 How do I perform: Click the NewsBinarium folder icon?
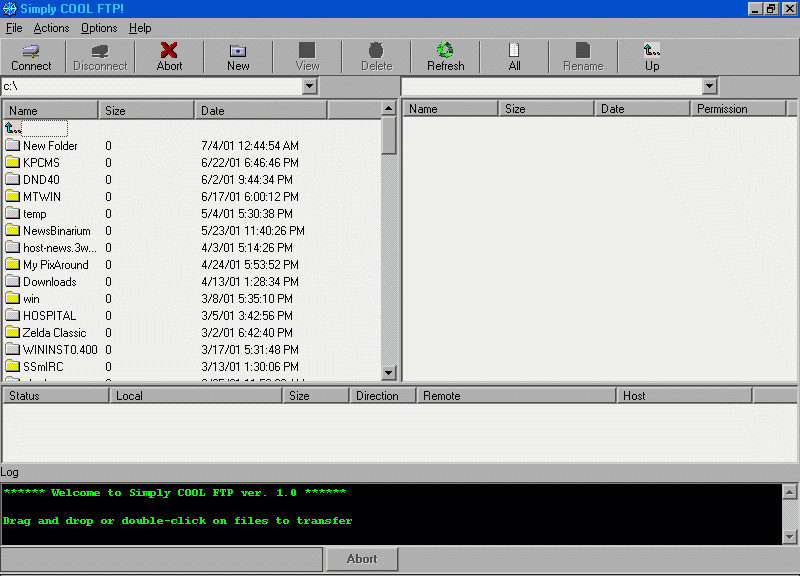(12, 230)
